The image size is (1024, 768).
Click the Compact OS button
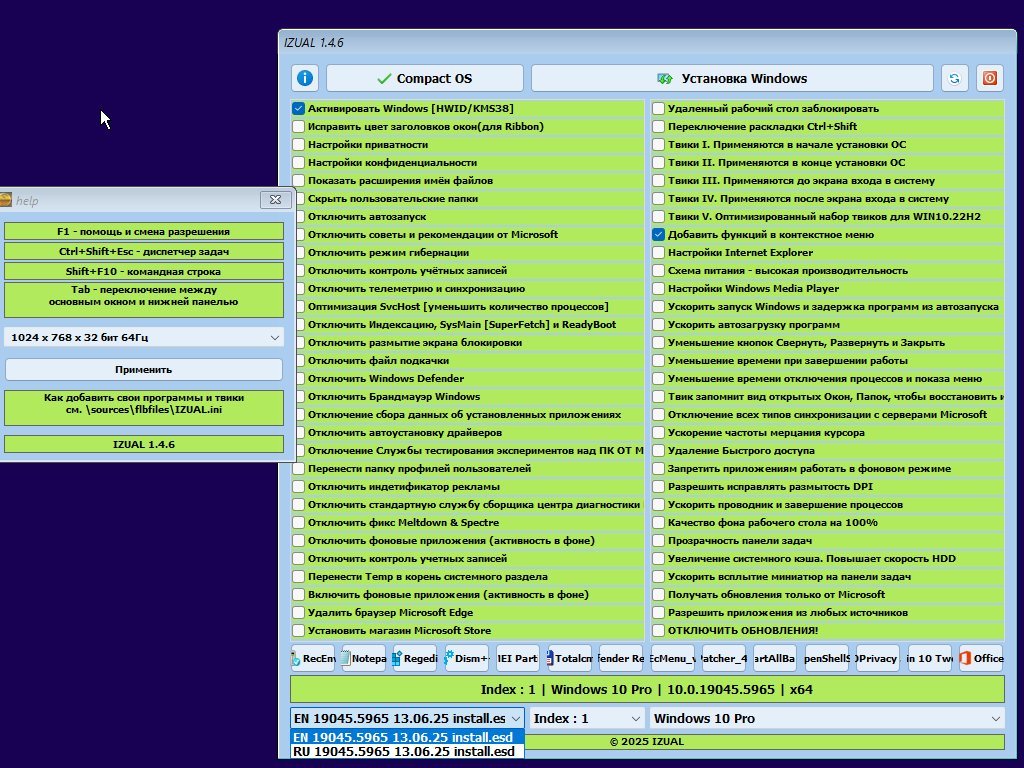tap(424, 78)
